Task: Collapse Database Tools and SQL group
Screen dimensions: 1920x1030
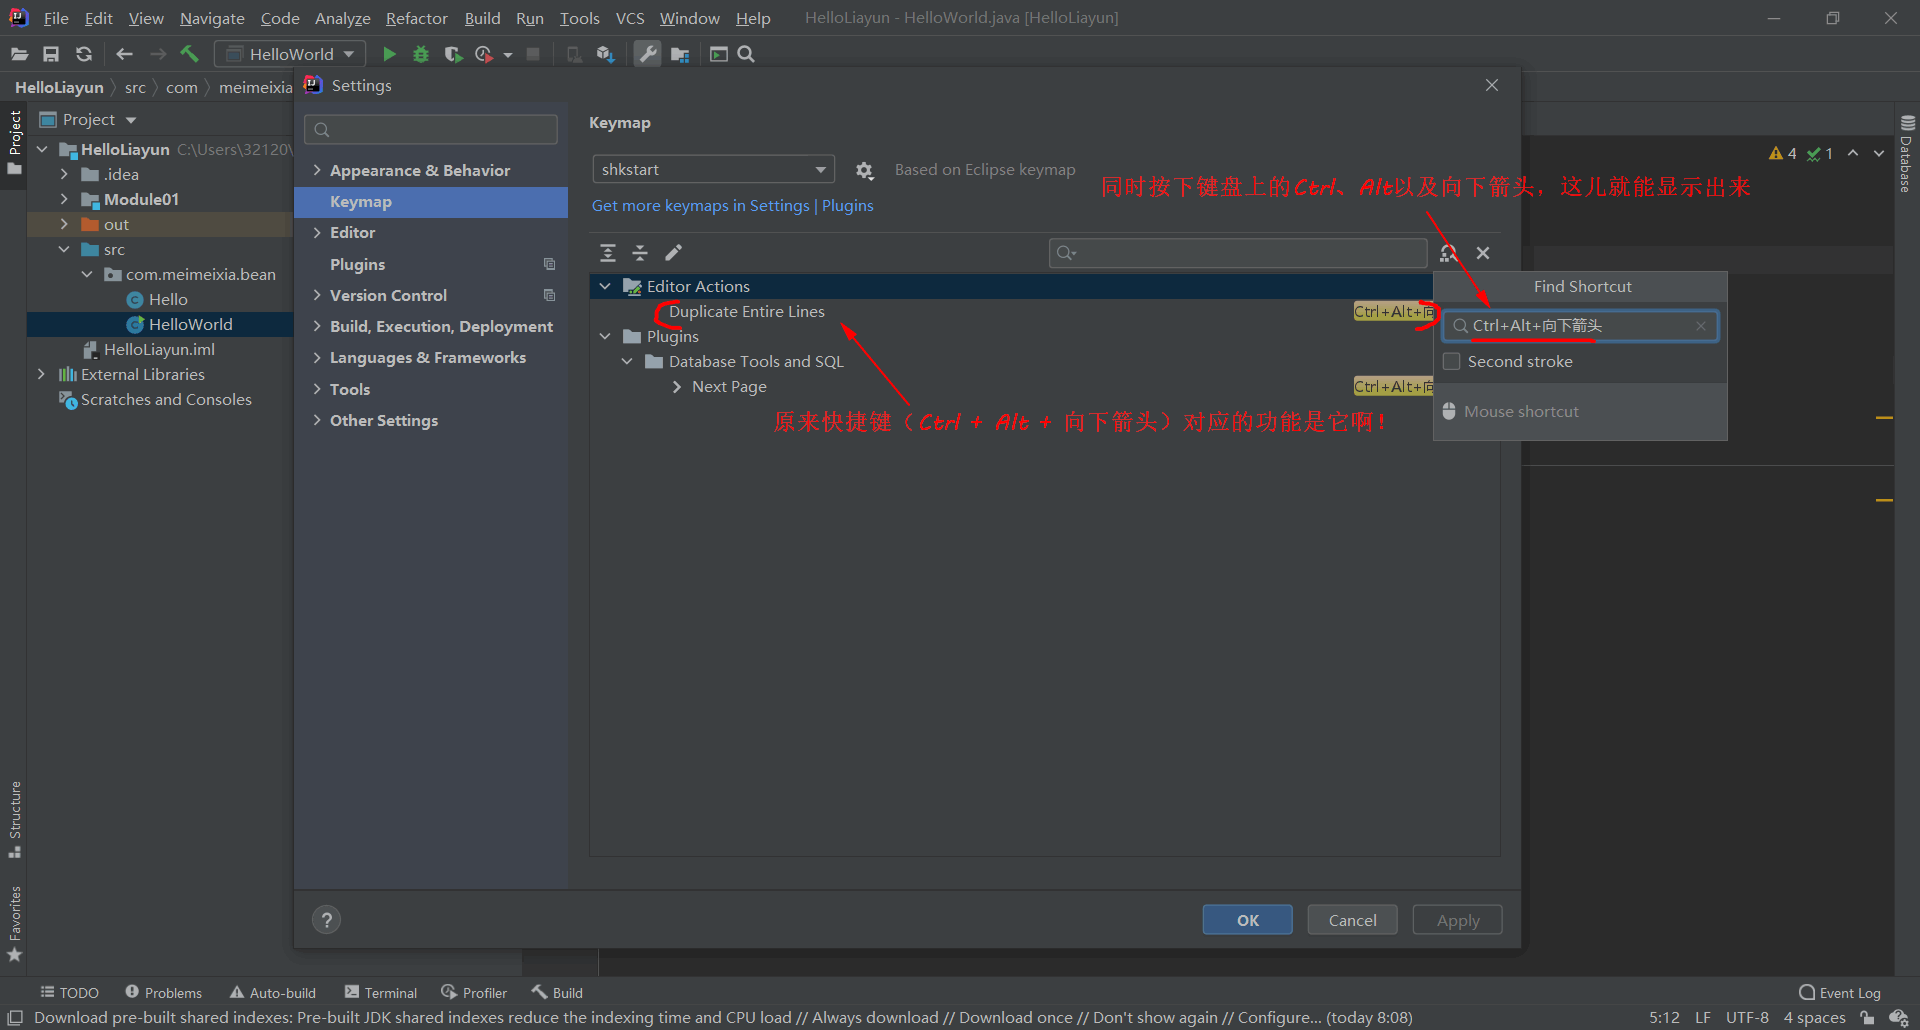Action: tap(627, 361)
